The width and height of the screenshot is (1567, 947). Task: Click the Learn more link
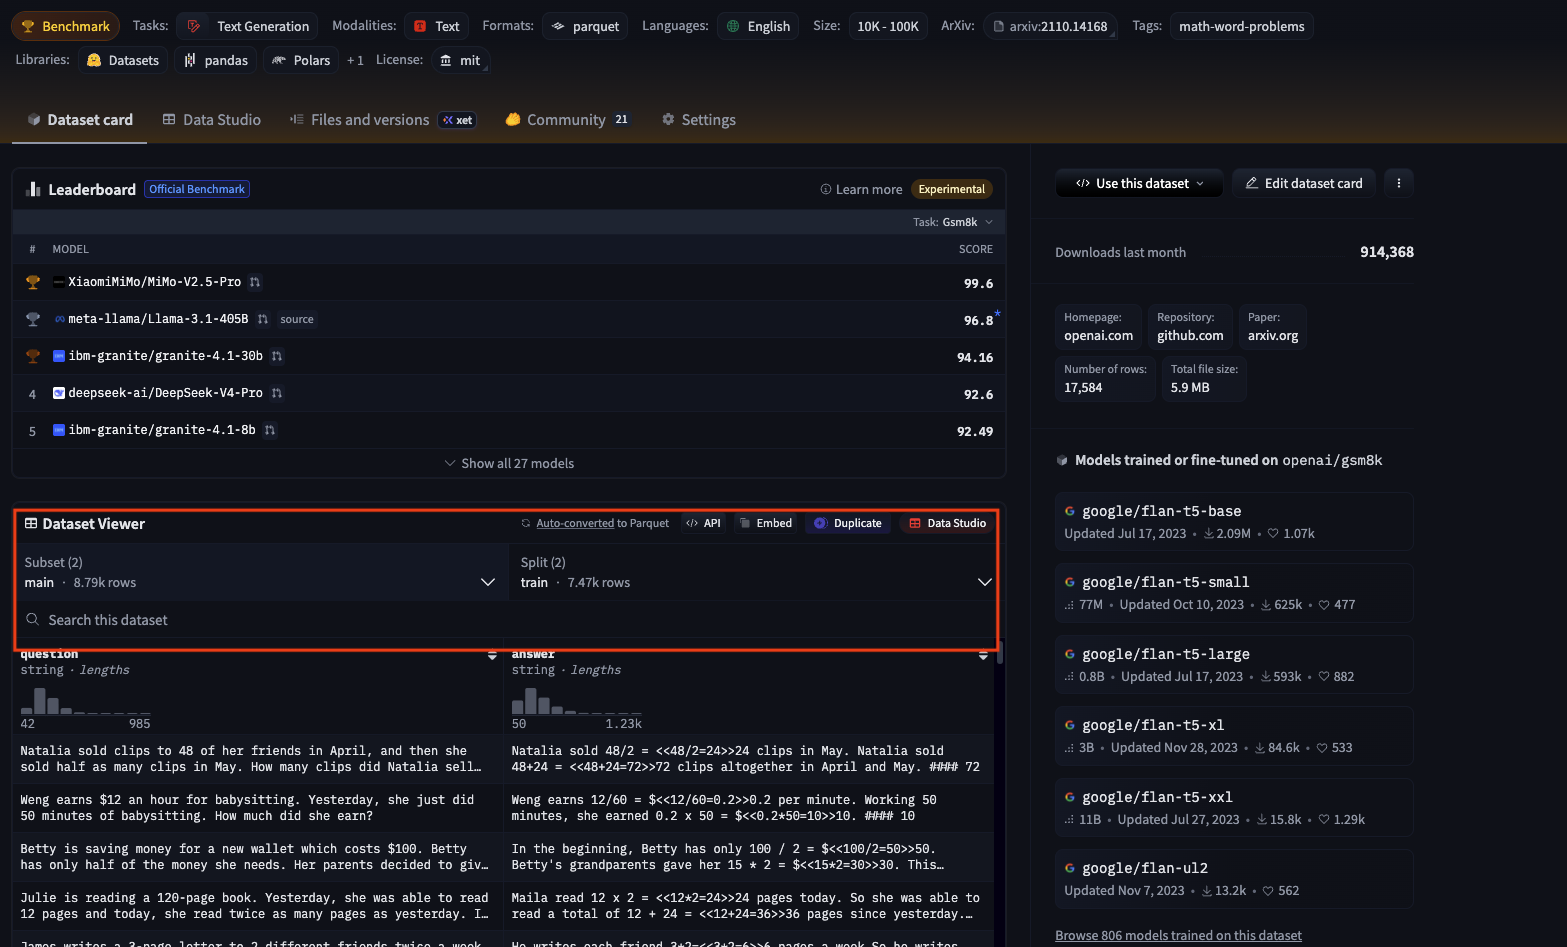pos(861,189)
